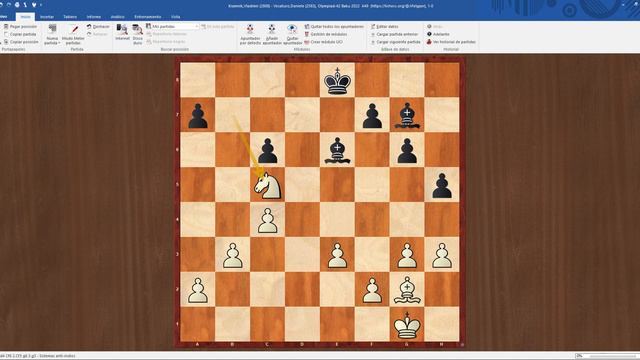Click Iniciar Mejor partida pencil icon
640x360 pixels.
(x=74, y=29)
